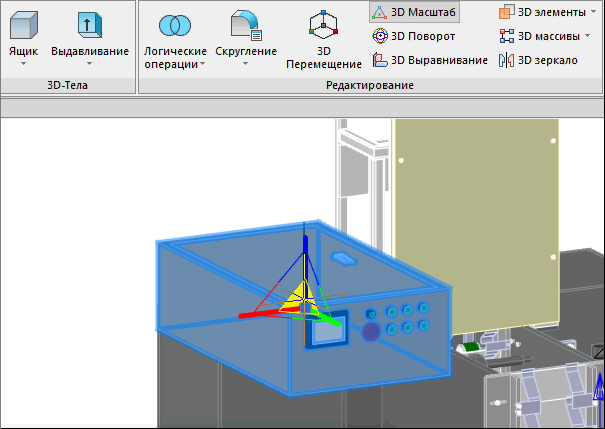Click the 3D Масштаб text label
This screenshot has height=429, width=605.
(x=423, y=12)
